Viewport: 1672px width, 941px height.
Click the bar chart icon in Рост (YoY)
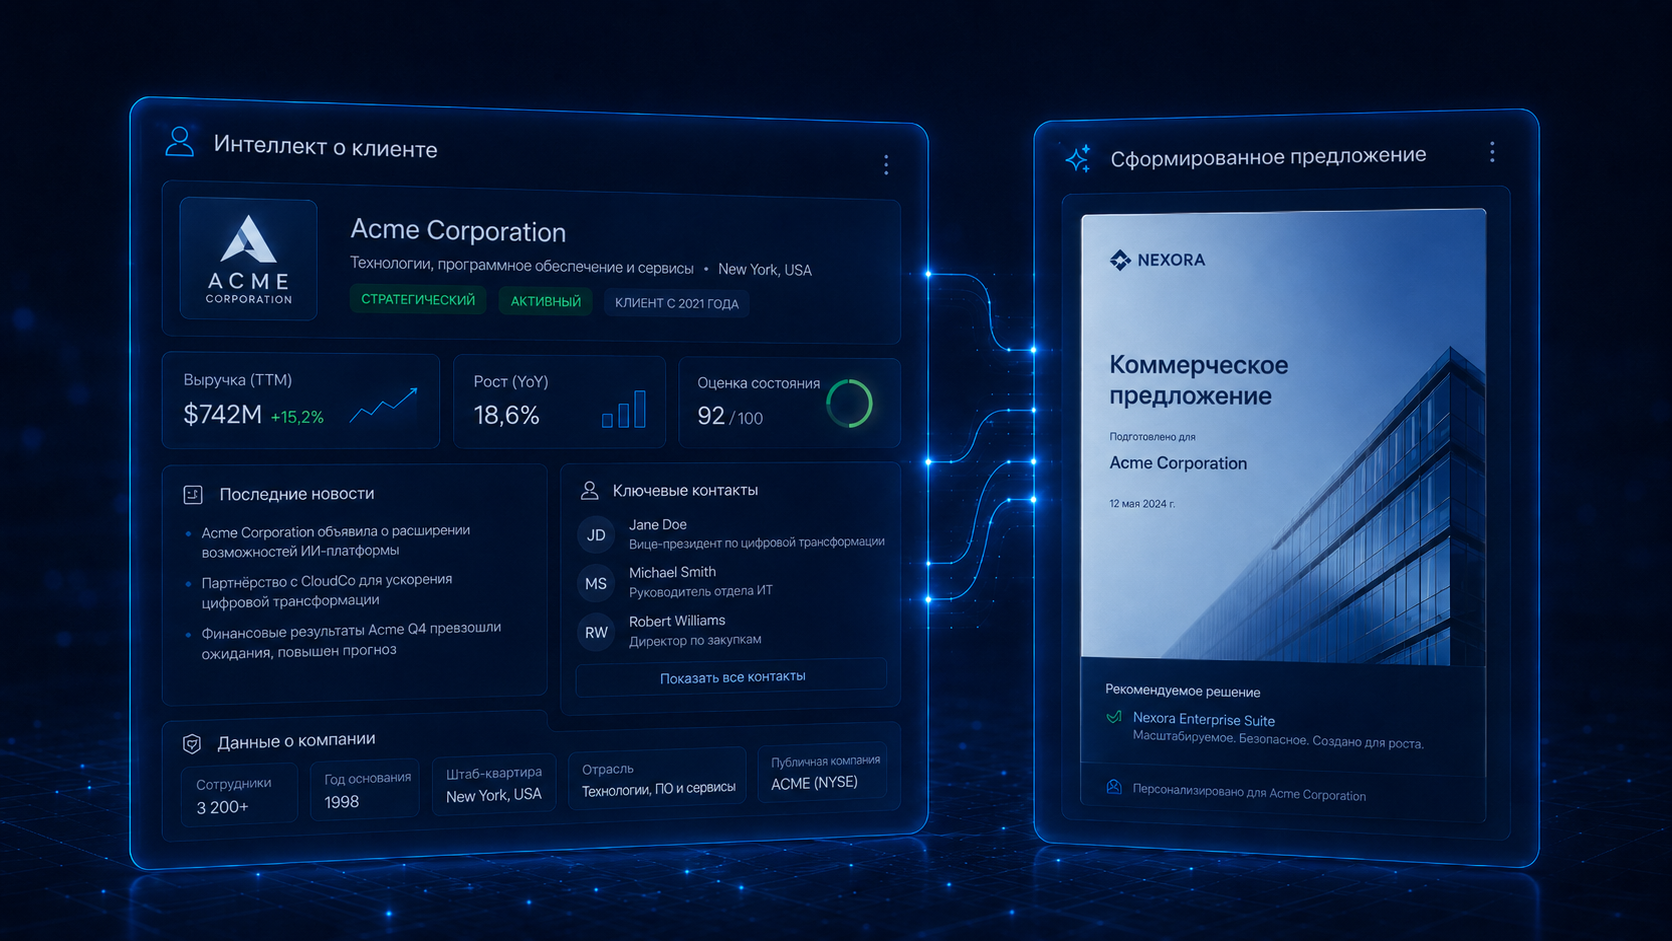pyautogui.click(x=624, y=409)
